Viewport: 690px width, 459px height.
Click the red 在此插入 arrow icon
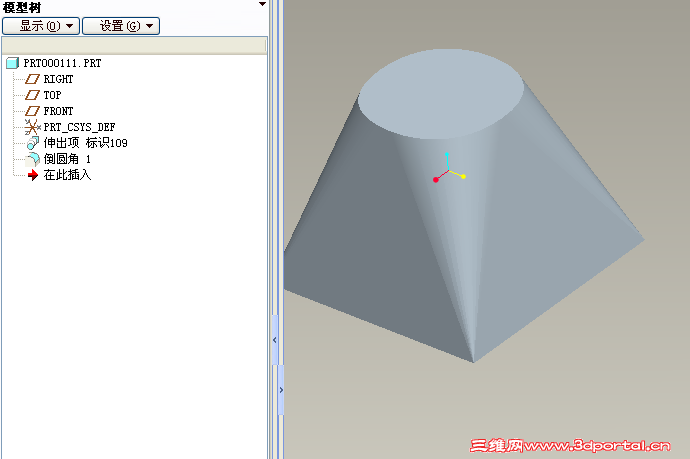(33, 175)
